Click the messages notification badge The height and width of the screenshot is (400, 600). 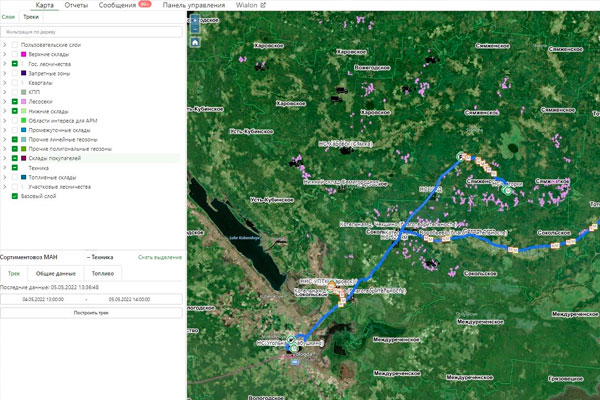coord(145,4)
